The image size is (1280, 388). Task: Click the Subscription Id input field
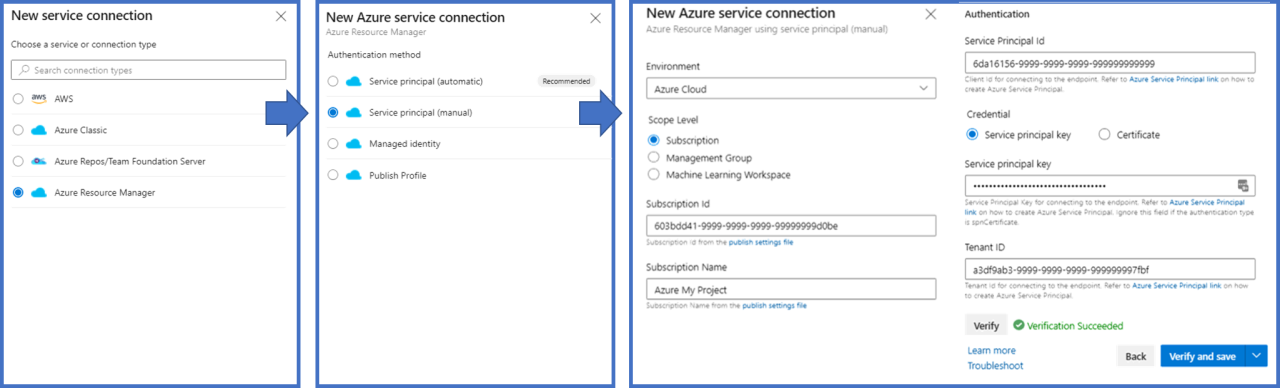[790, 226]
